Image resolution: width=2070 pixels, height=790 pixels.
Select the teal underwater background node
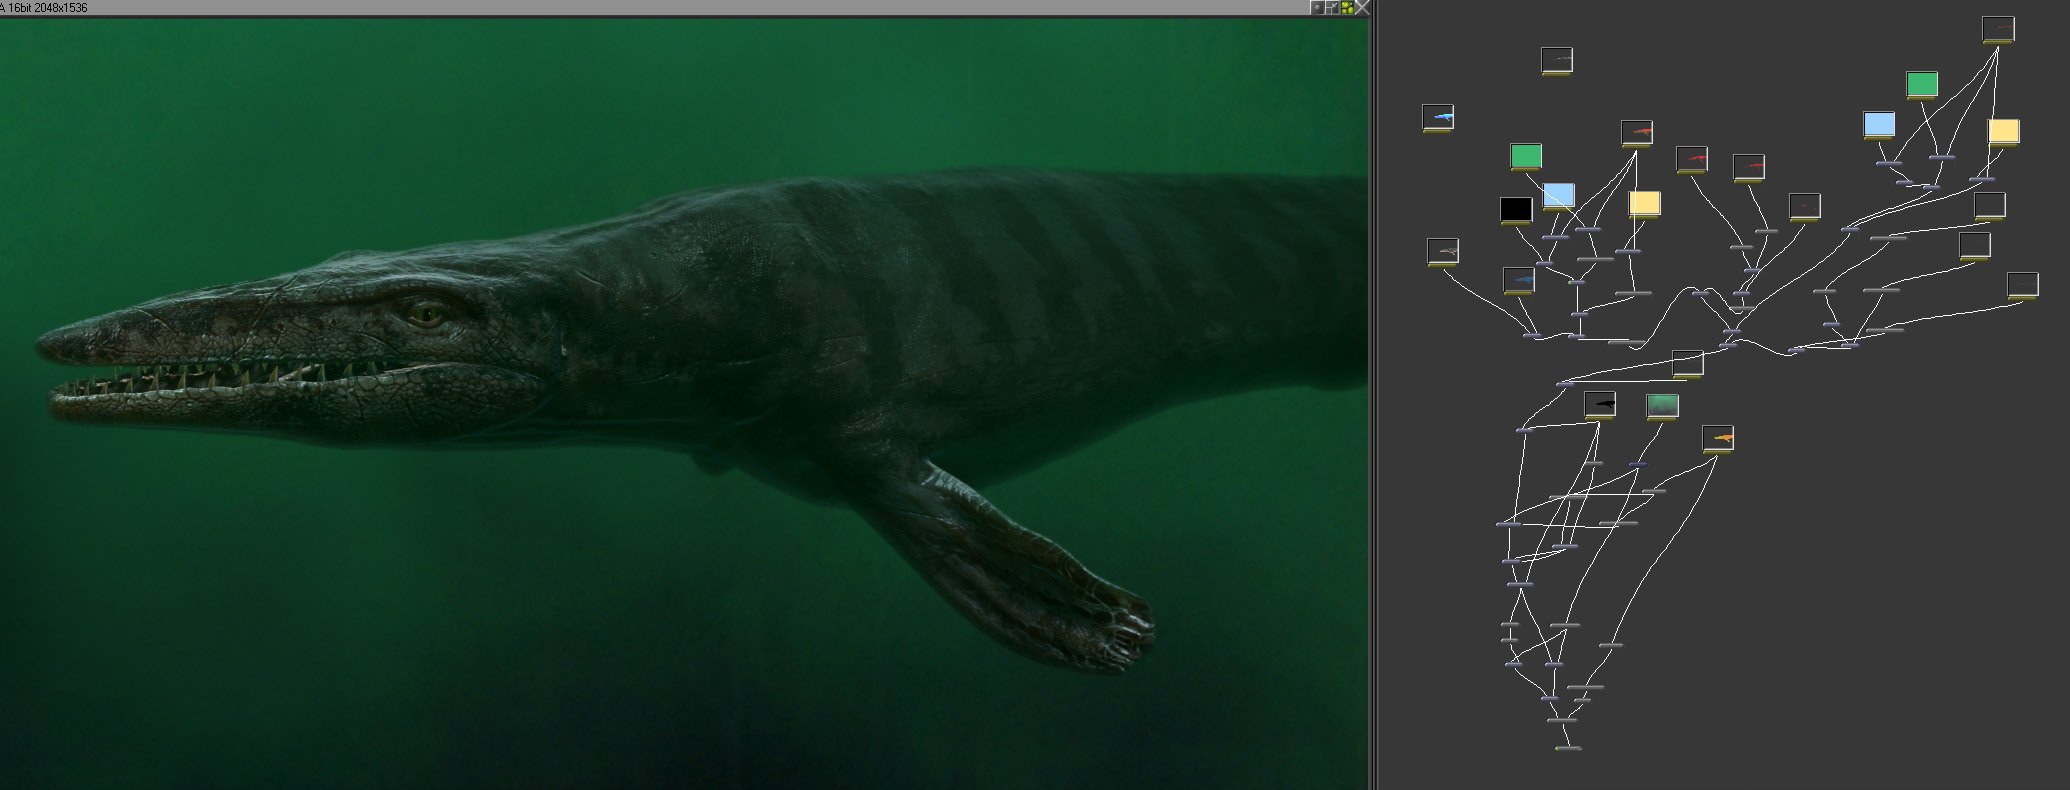pyautogui.click(x=1662, y=405)
